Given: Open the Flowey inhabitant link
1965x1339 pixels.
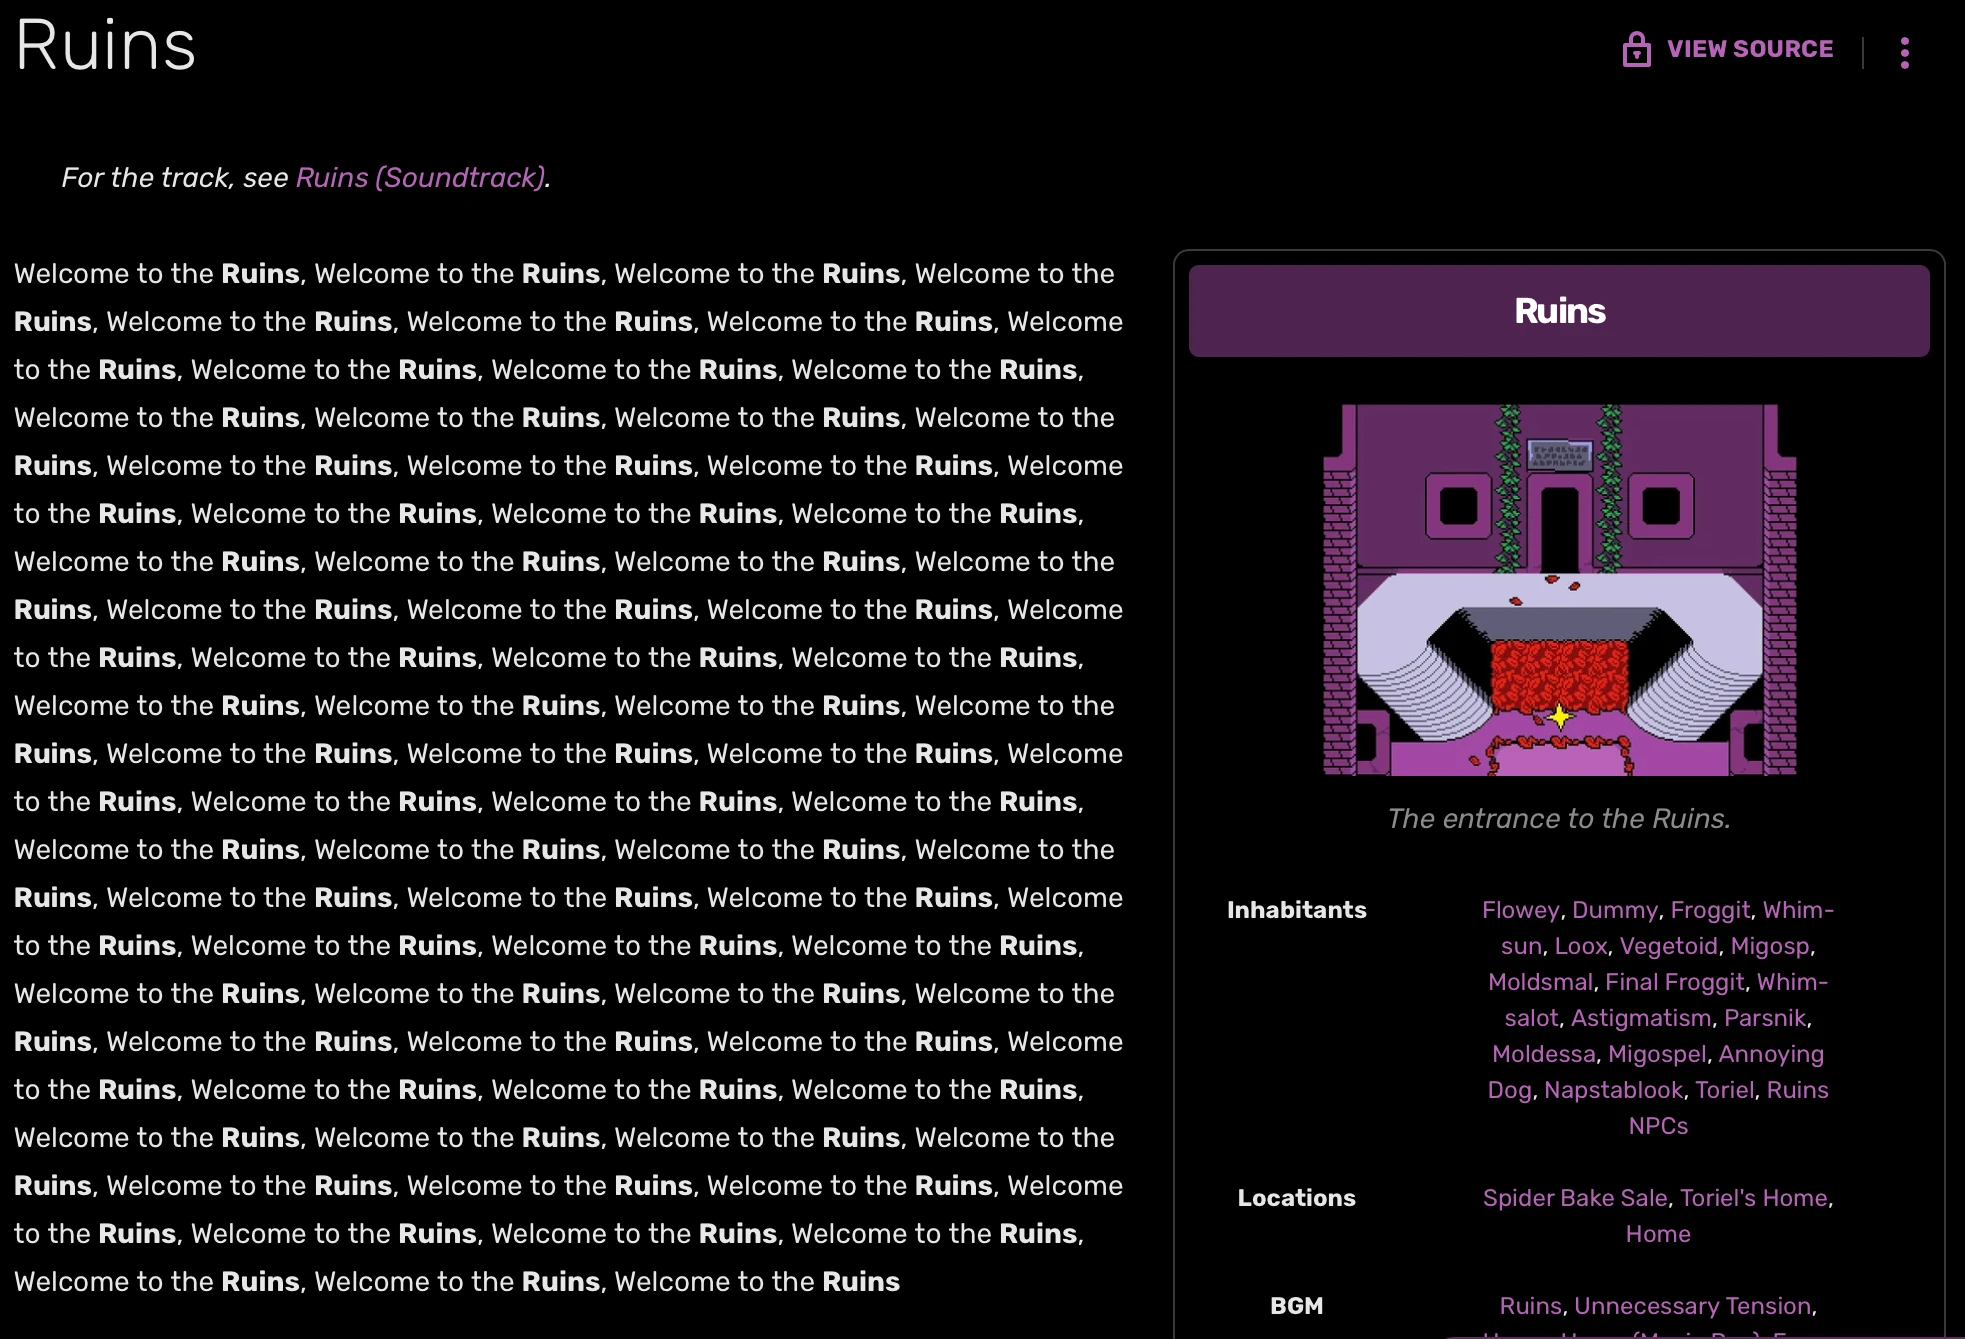Looking at the screenshot, I should pyautogui.click(x=1520, y=910).
